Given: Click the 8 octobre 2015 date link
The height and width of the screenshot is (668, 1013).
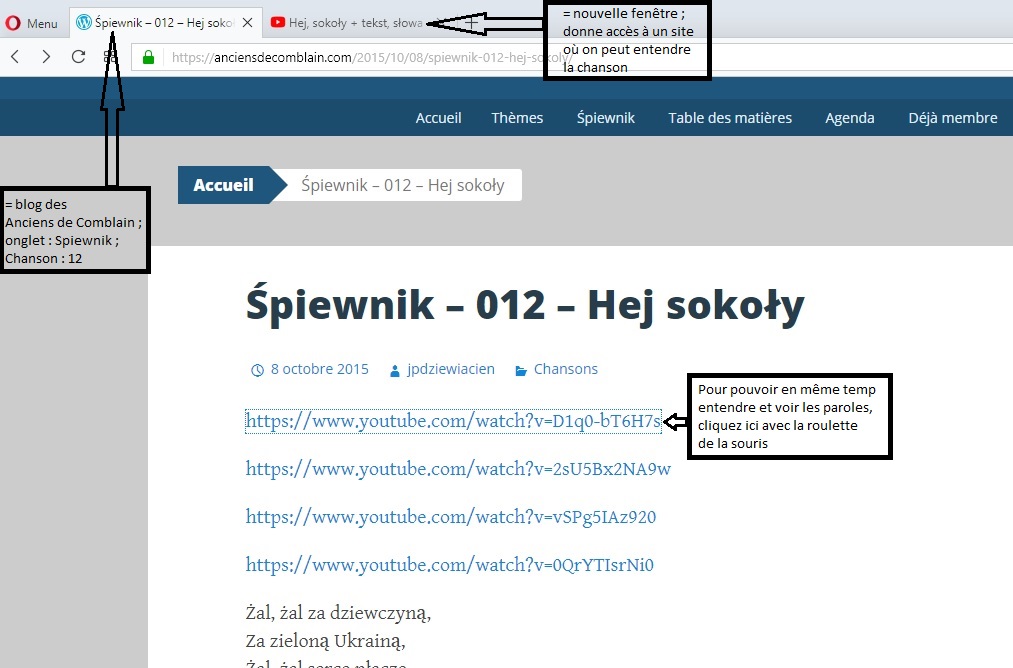Looking at the screenshot, I should (319, 369).
